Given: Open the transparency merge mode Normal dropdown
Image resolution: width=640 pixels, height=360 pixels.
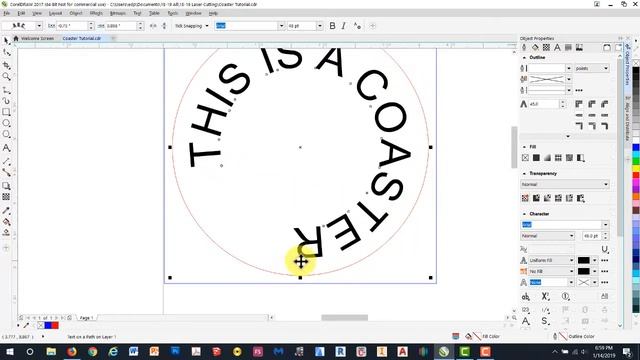Looking at the screenshot, I should (565, 184).
